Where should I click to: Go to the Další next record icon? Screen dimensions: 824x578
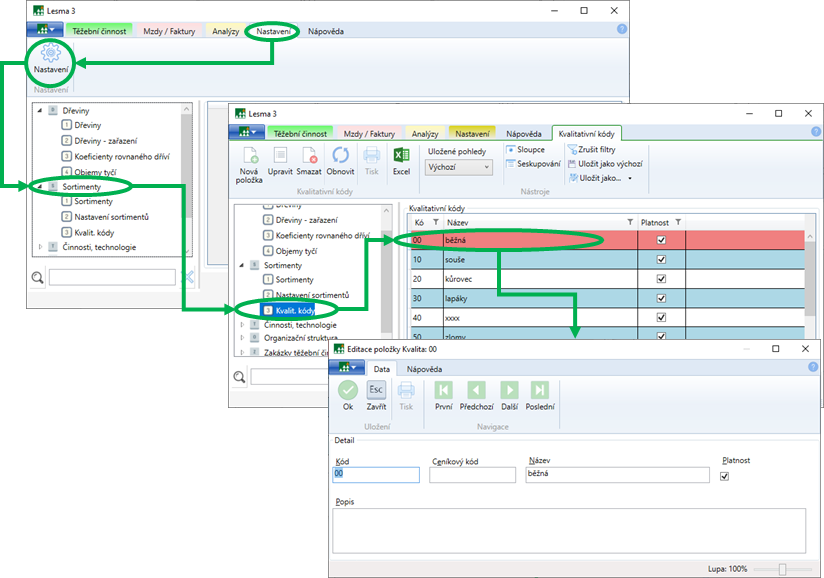click(509, 391)
